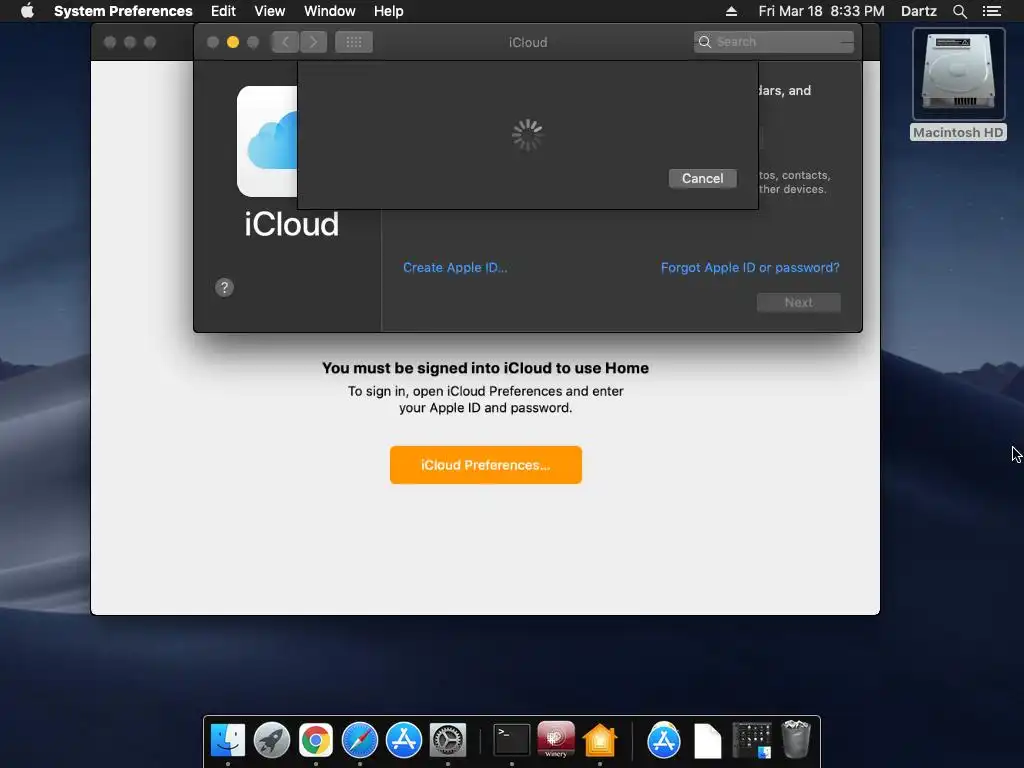Click the Create Apple ID link
This screenshot has height=768, width=1024.
[x=455, y=268]
